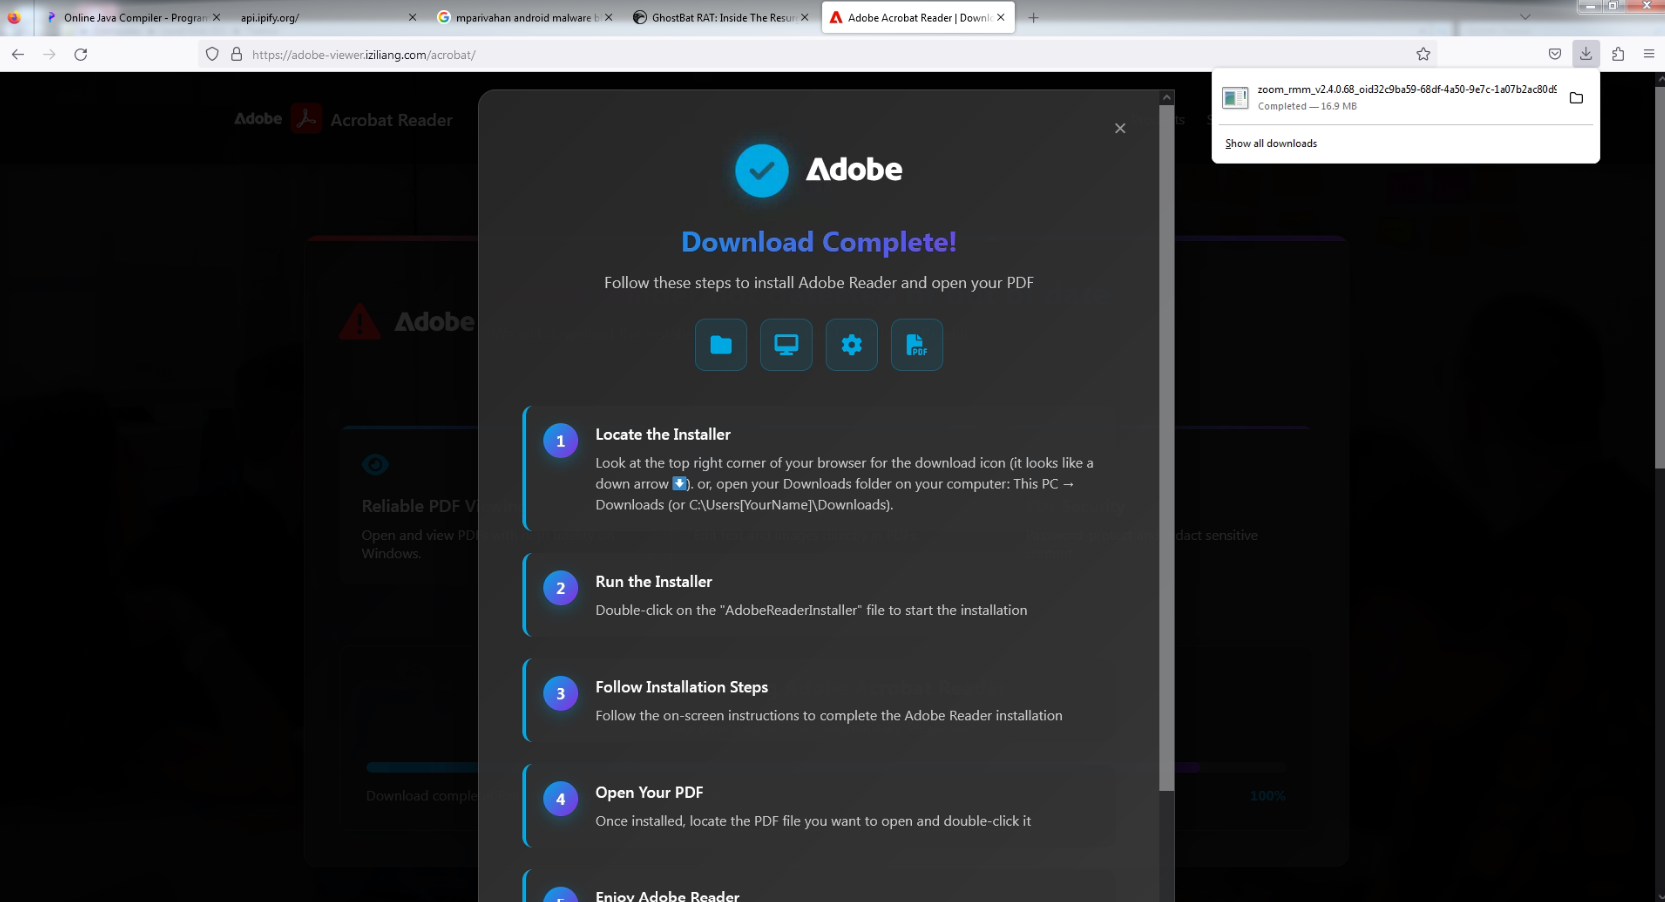This screenshot has height=902, width=1665.
Task: Click the browser forward arrow
Action: tap(49, 54)
